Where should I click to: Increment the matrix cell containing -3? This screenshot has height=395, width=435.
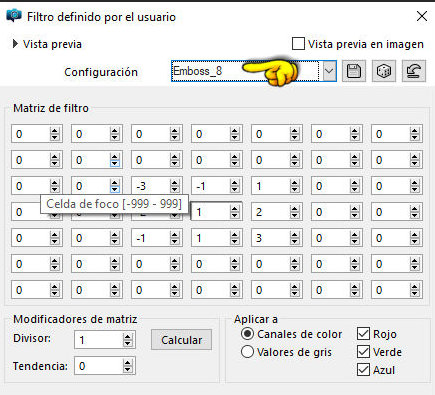(175, 183)
